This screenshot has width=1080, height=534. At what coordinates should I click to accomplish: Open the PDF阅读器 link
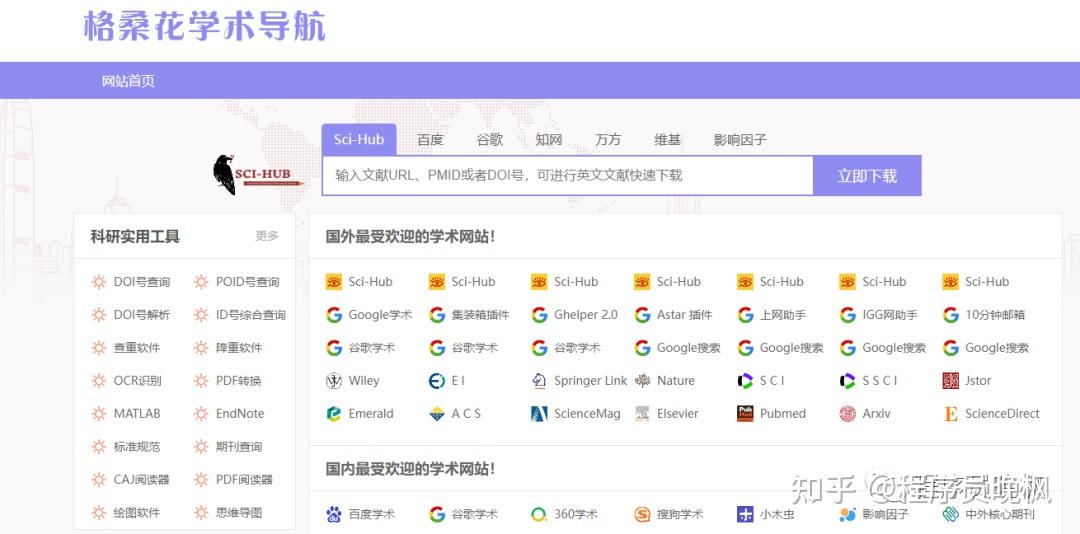click(245, 480)
